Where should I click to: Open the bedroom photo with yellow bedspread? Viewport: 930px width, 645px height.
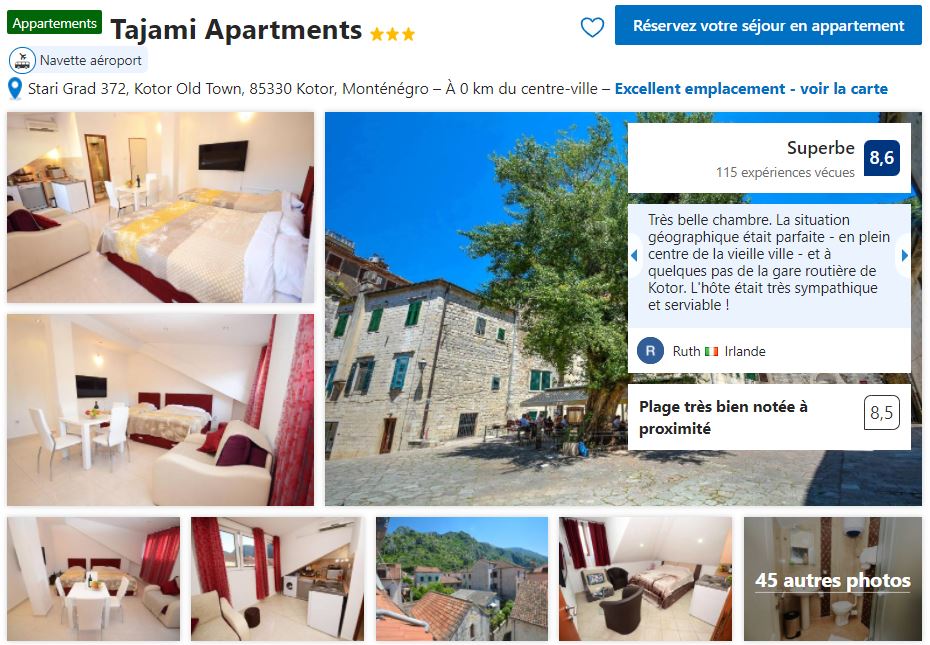[x=160, y=208]
